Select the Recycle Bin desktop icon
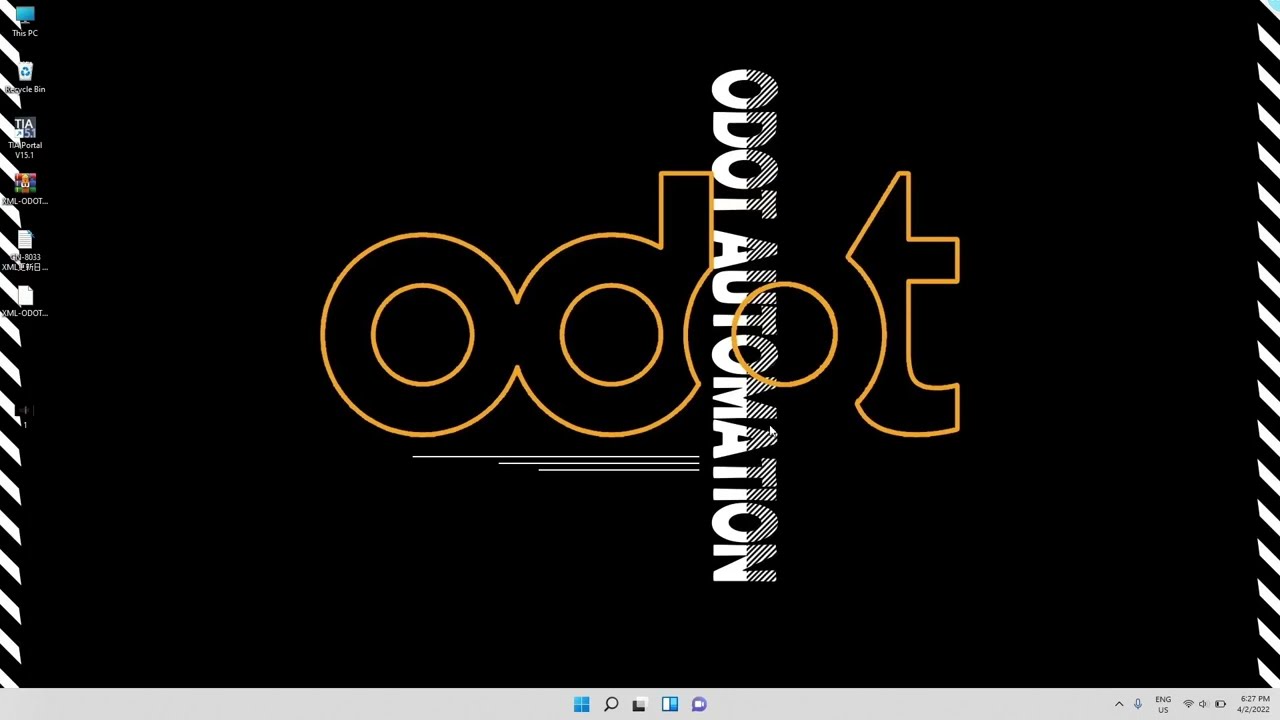 point(25,78)
